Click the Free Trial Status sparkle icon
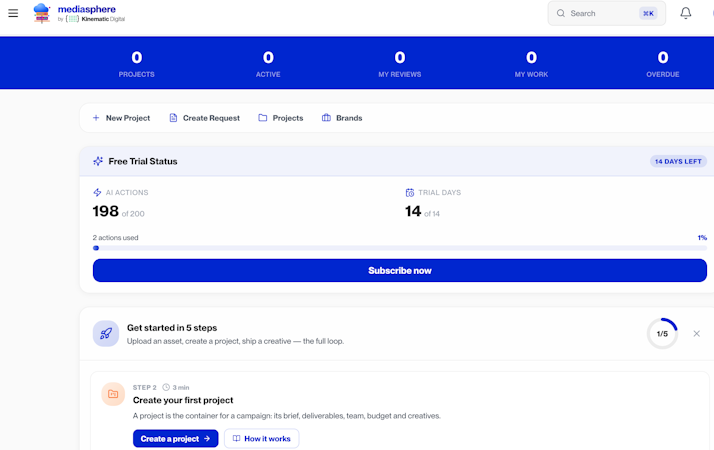Viewport: 714px width, 450px height. 98,161
